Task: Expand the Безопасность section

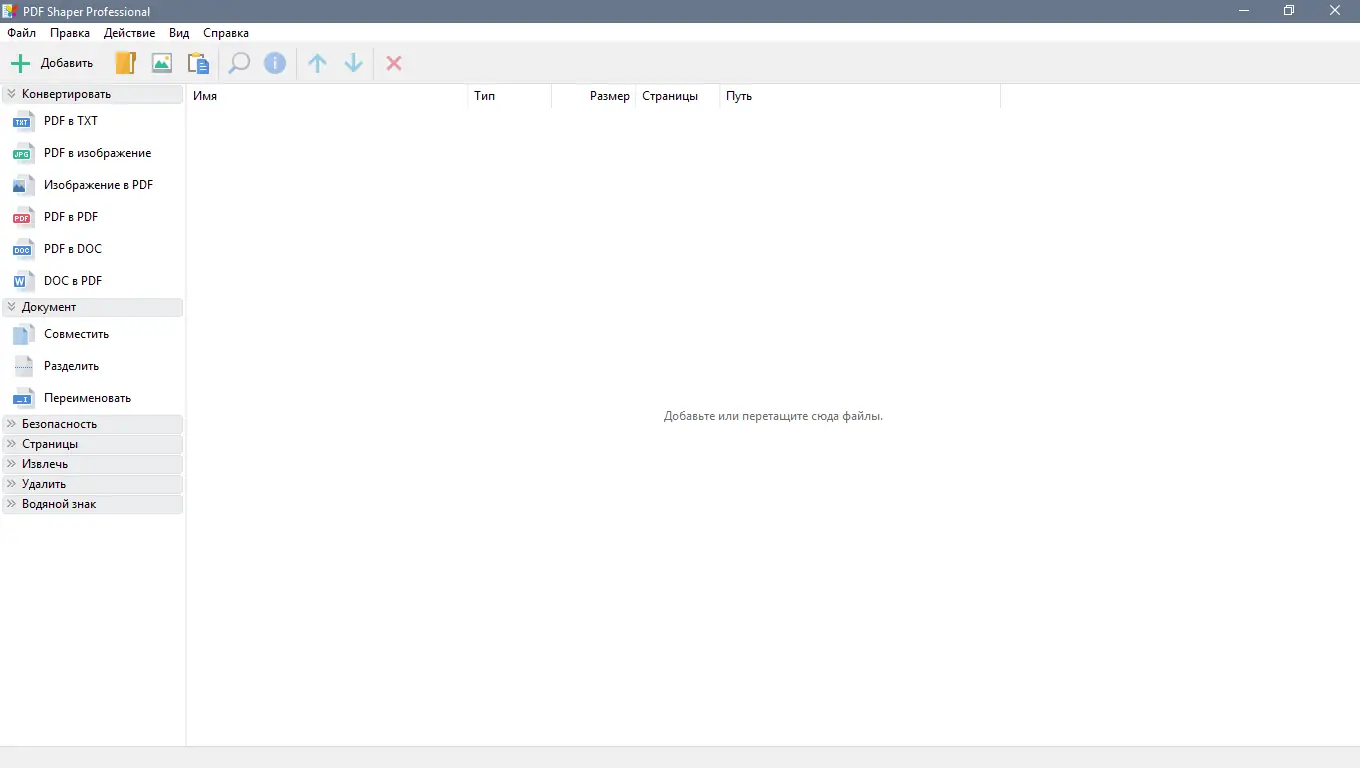Action: [93, 424]
